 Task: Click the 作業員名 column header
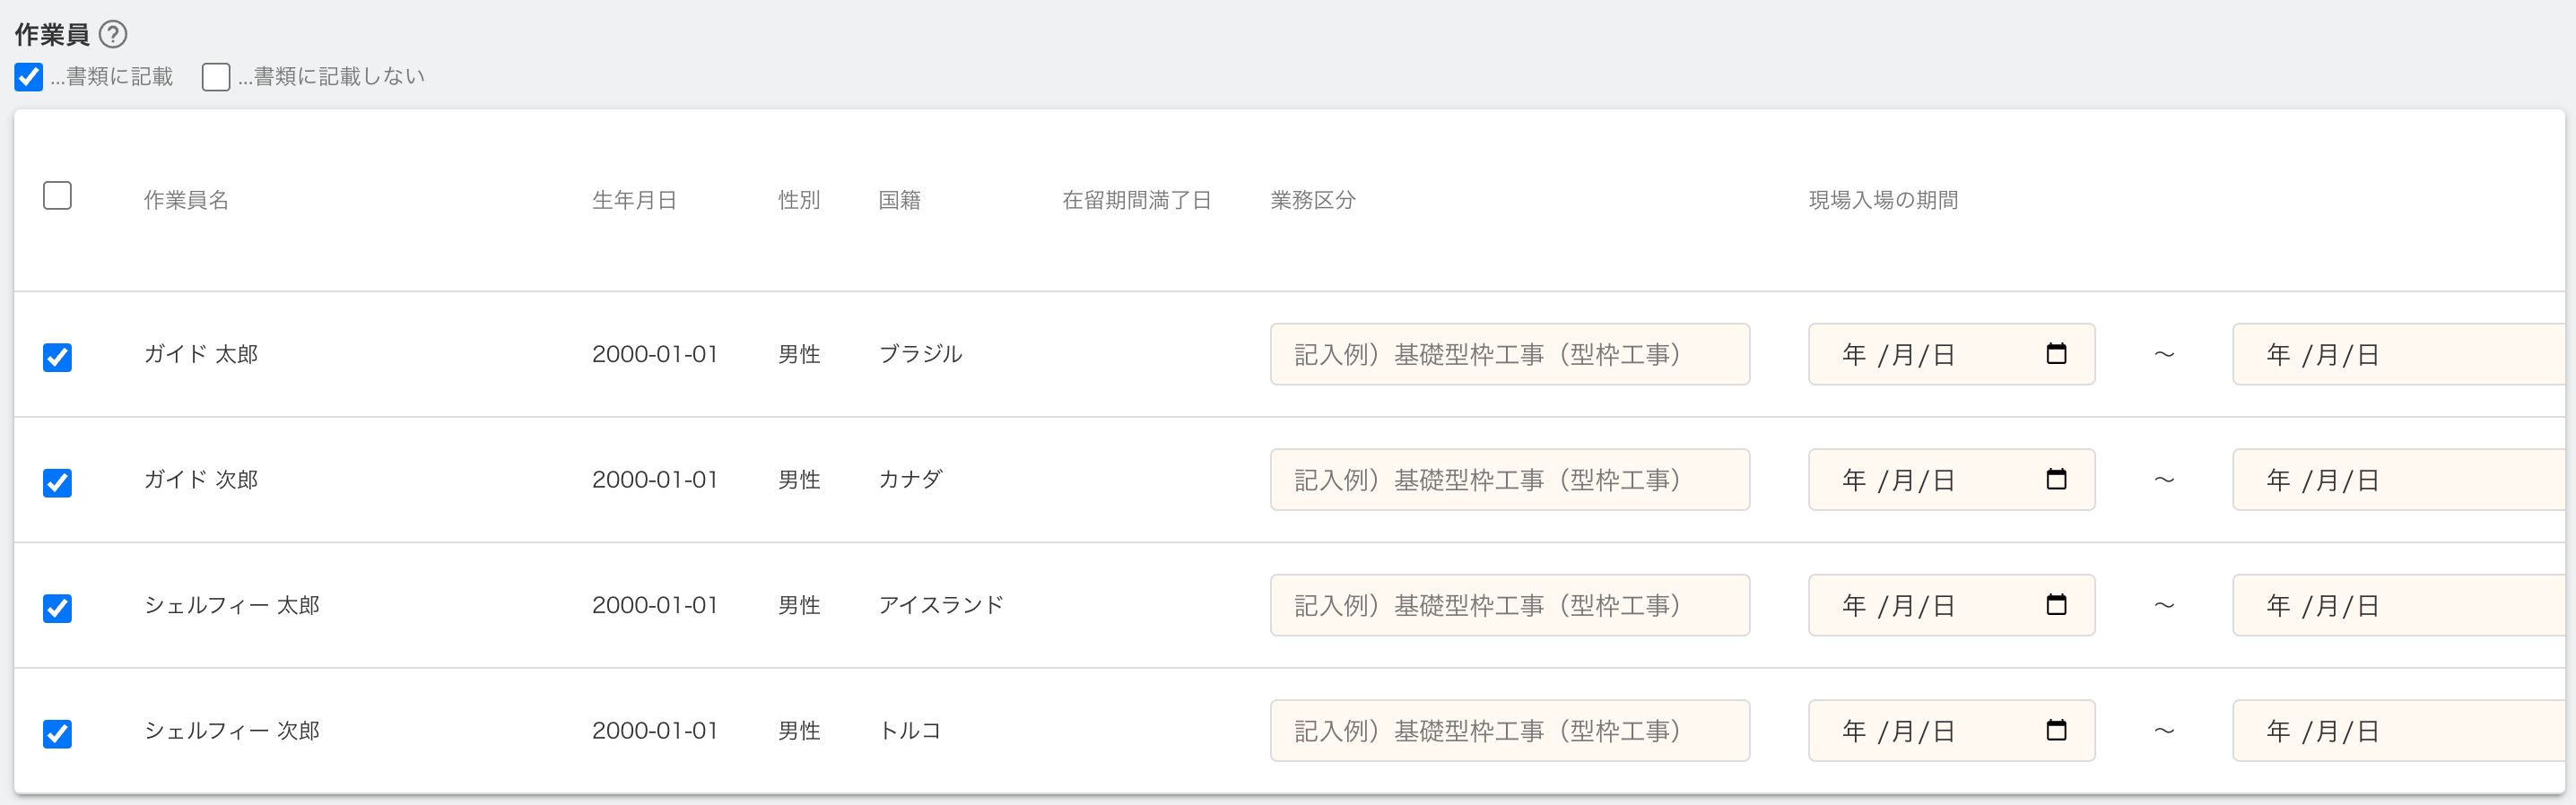tap(186, 200)
